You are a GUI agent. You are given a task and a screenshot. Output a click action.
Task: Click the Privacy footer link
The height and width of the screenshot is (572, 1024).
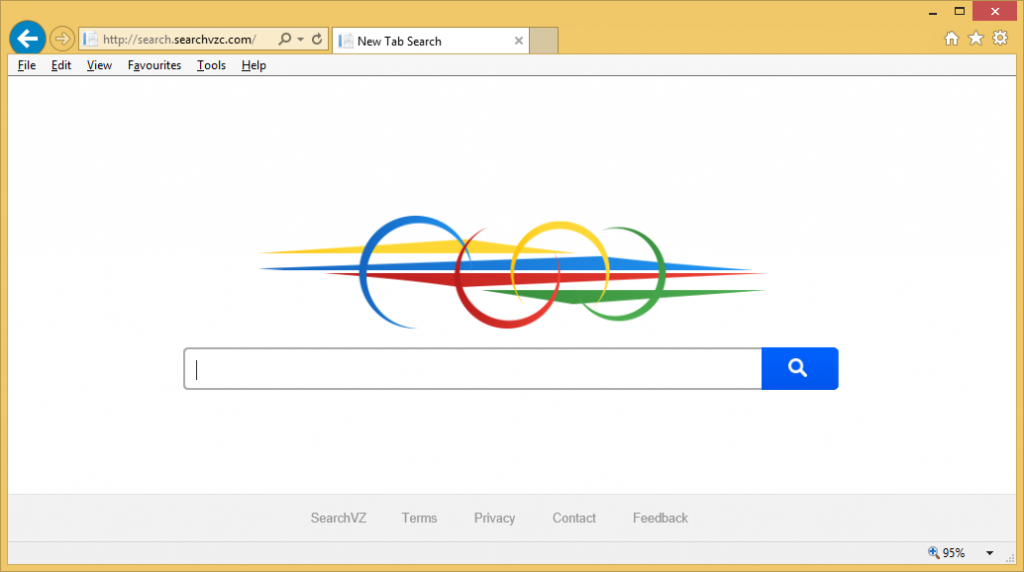point(494,518)
